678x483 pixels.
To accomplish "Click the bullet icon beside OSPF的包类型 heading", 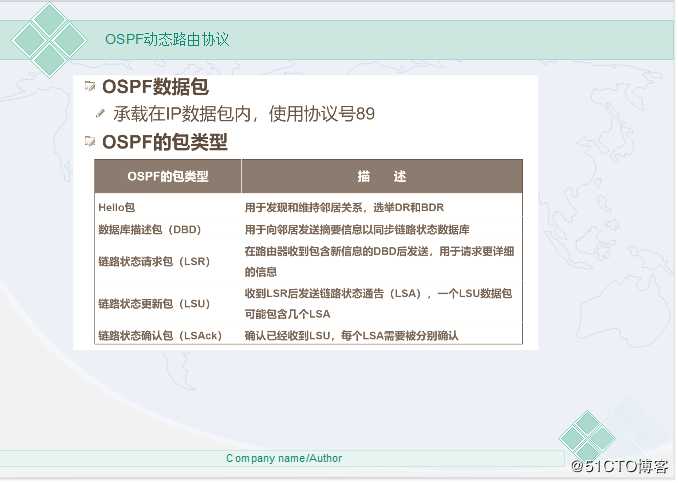I will (x=90, y=141).
